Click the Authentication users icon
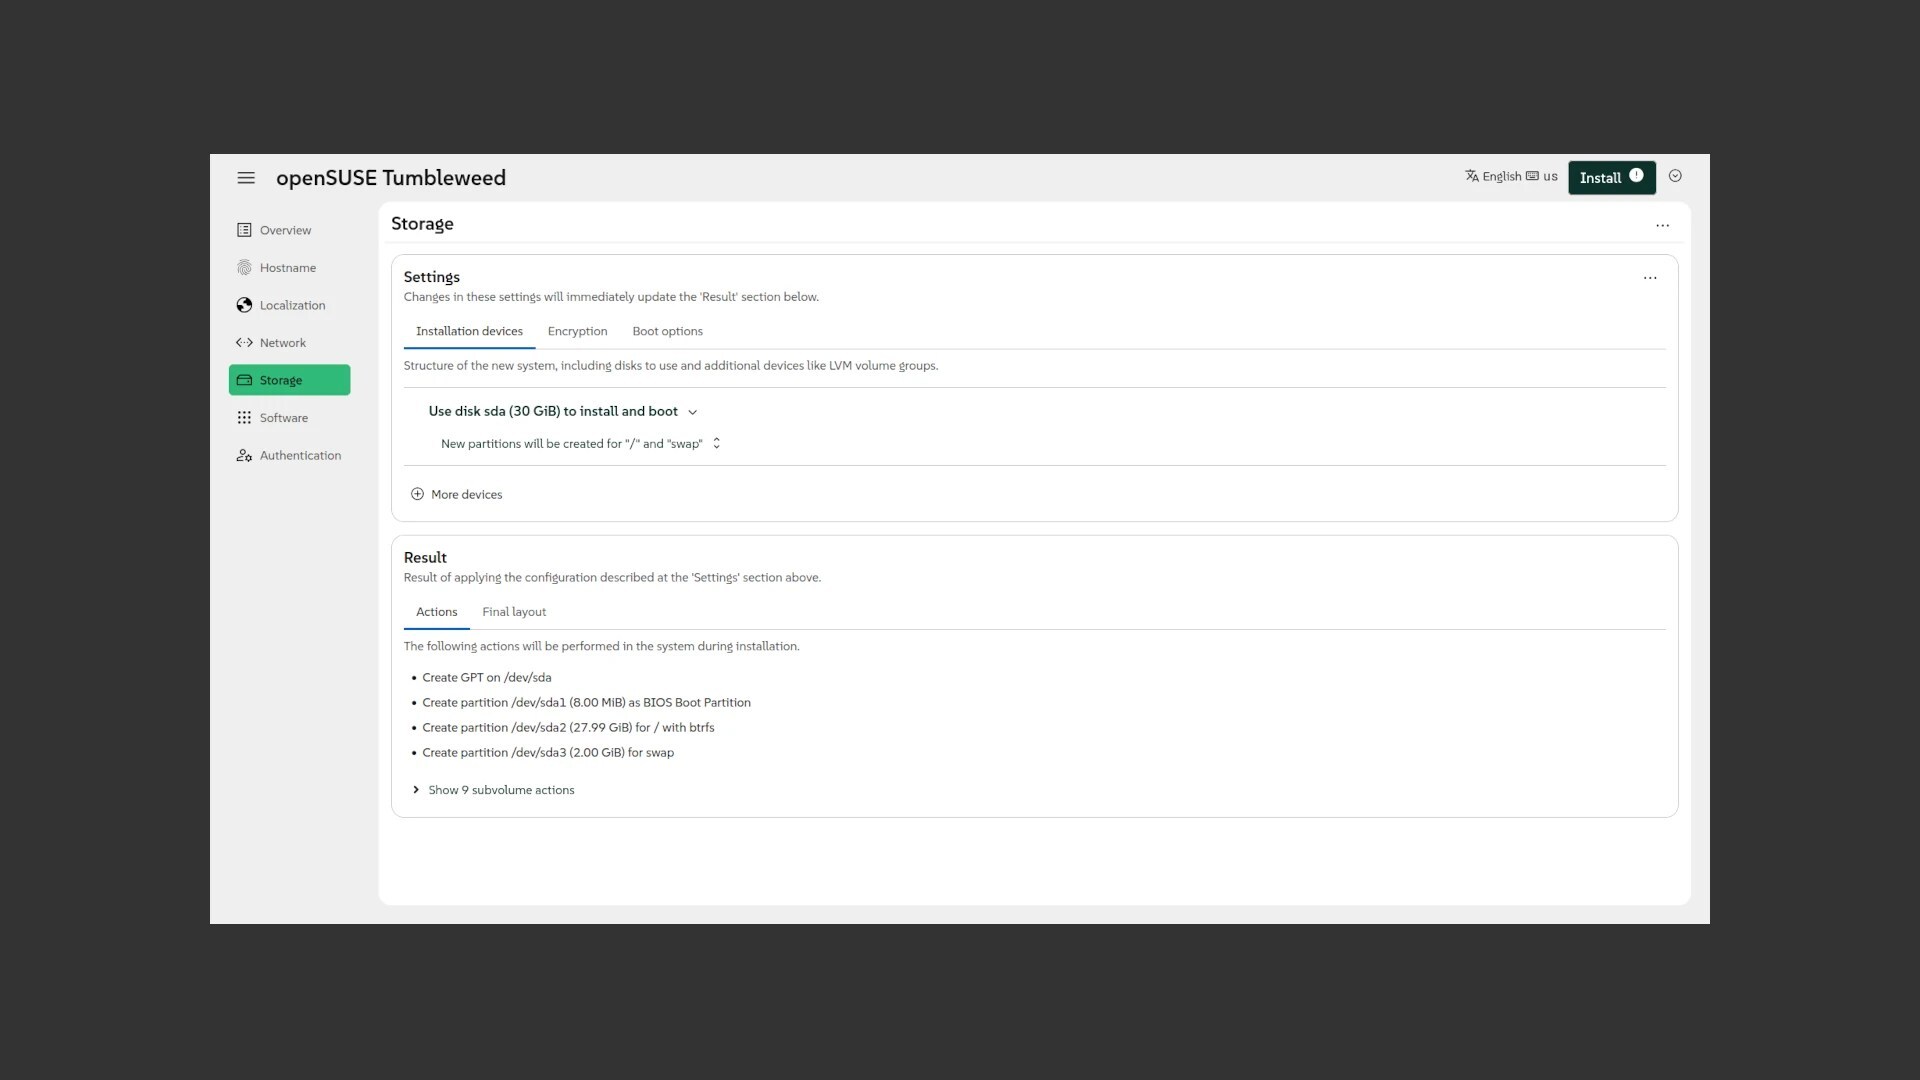 tap(244, 456)
